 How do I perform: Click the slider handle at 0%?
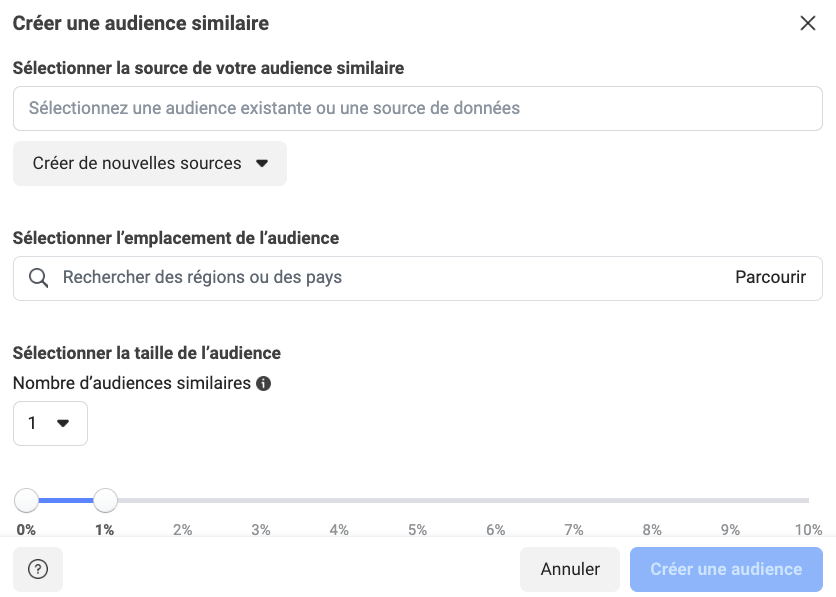(27, 500)
